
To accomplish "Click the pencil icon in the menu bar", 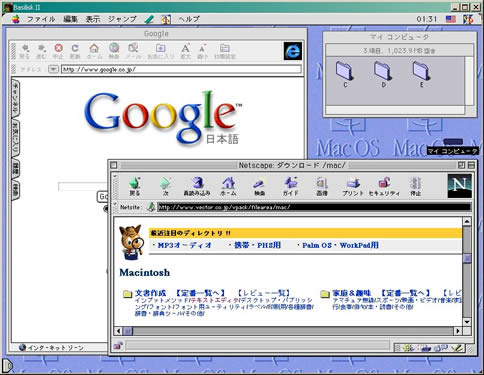I will (149, 19).
